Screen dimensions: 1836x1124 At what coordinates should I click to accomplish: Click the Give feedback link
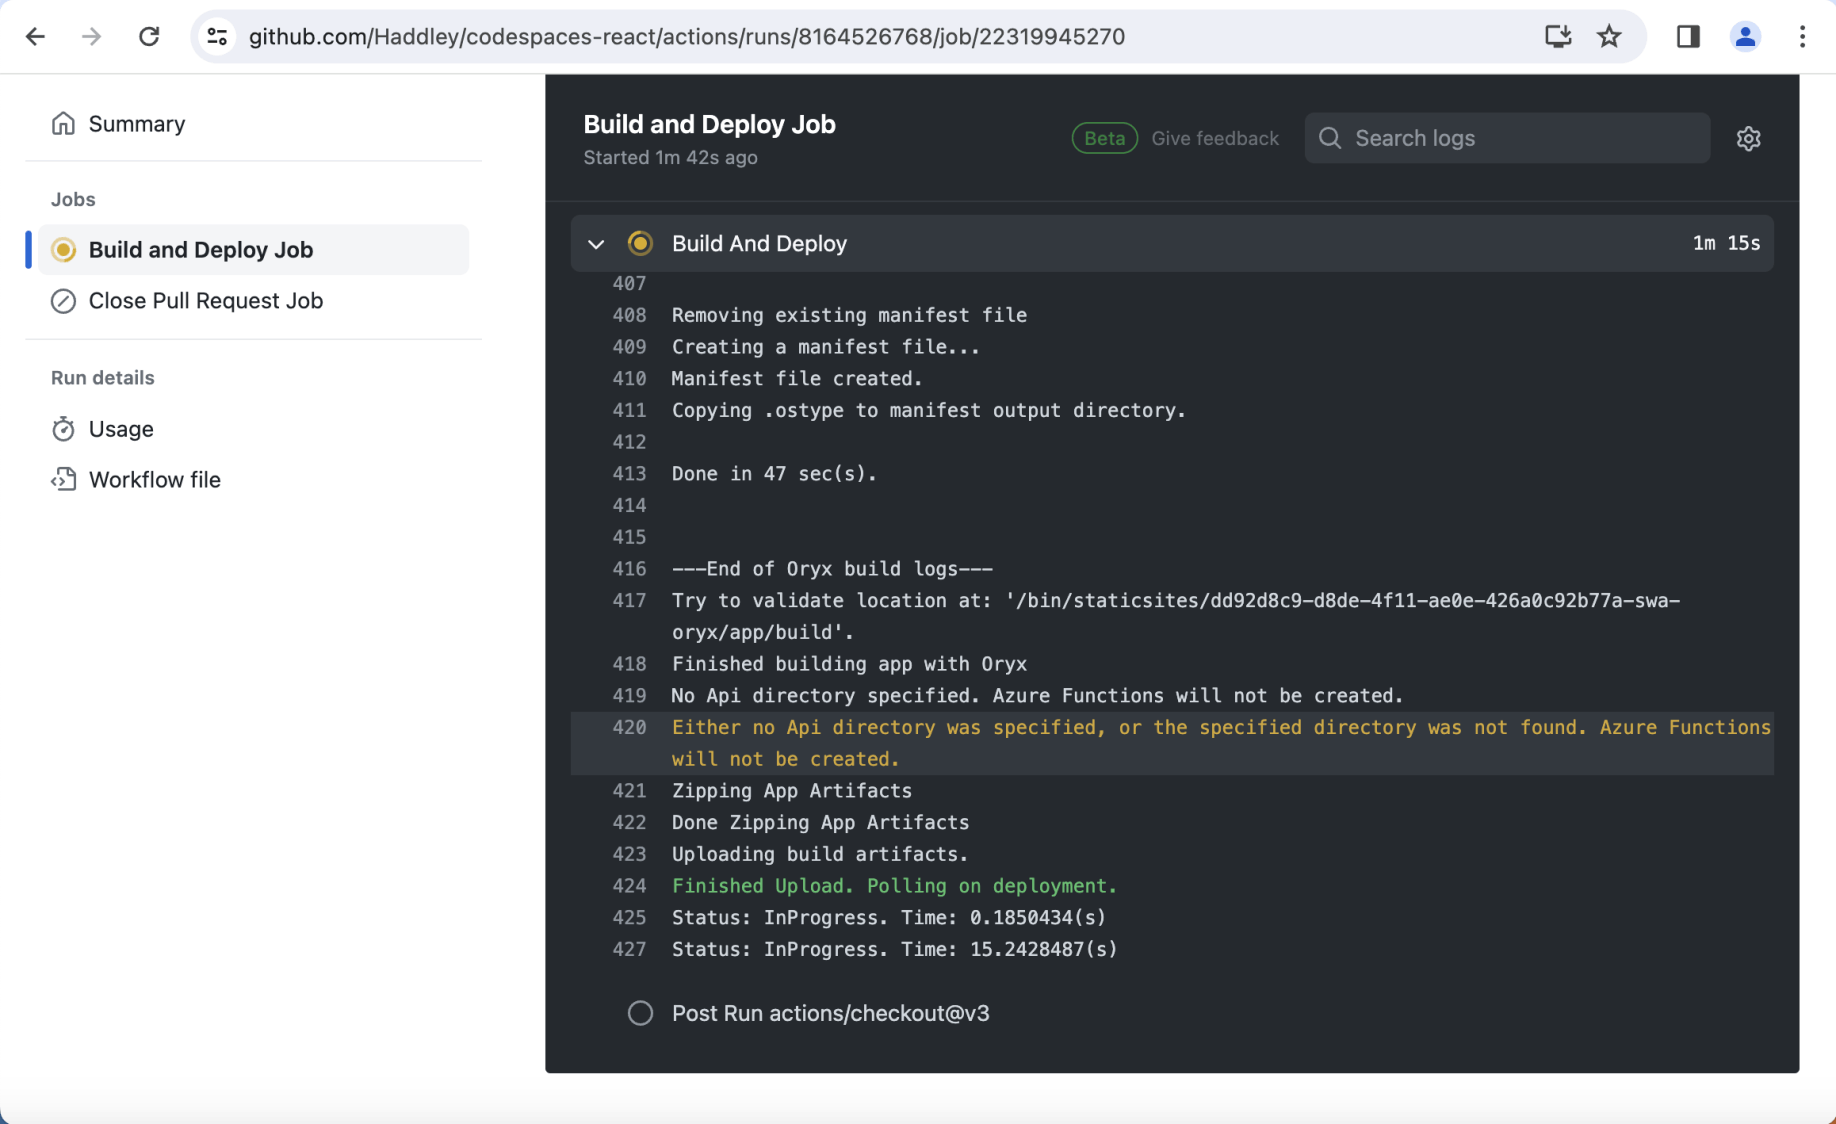coord(1214,139)
